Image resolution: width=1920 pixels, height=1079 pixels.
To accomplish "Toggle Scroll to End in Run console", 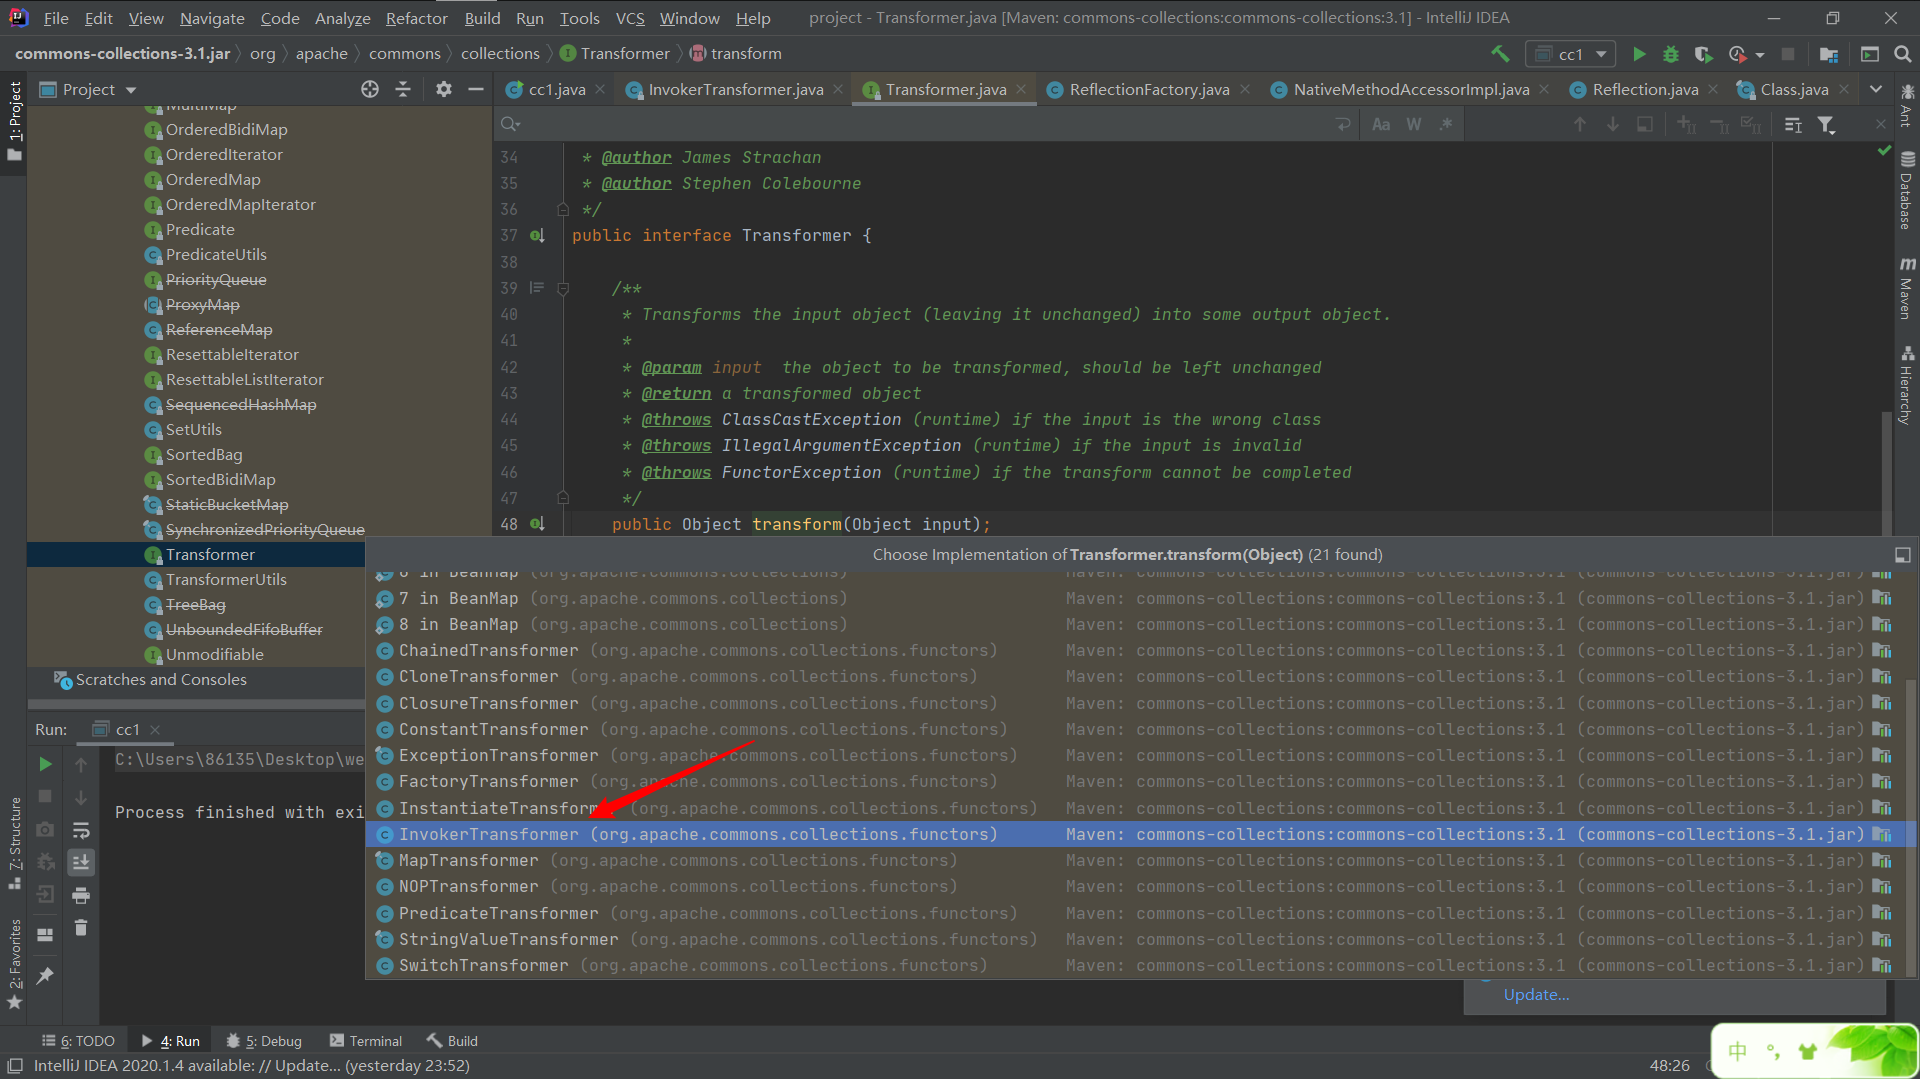I will [x=81, y=862].
